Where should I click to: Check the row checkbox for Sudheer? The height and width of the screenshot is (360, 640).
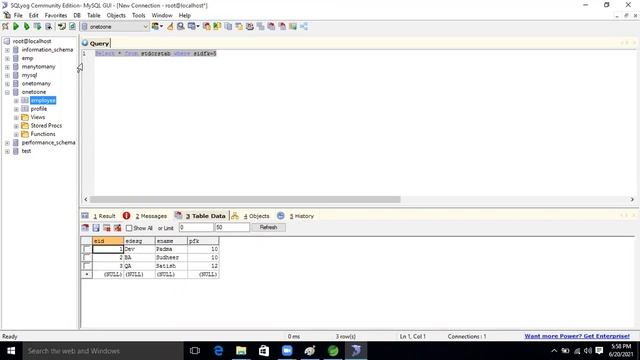pyautogui.click(x=87, y=258)
